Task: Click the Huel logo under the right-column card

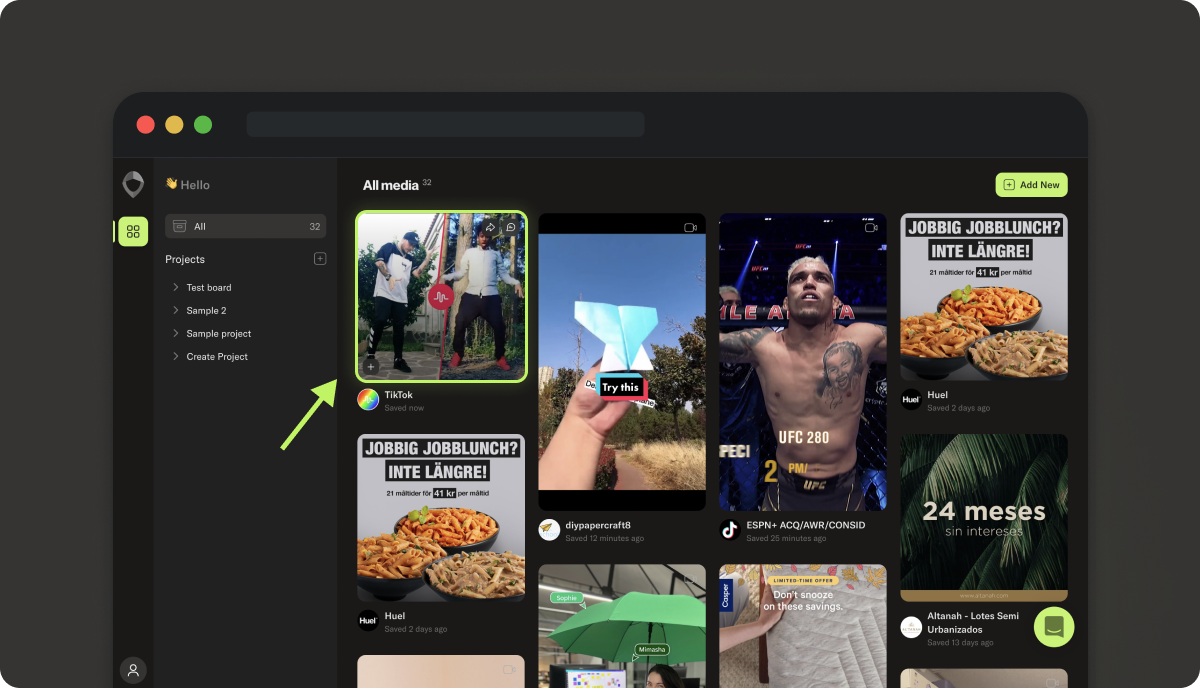Action: click(x=911, y=400)
